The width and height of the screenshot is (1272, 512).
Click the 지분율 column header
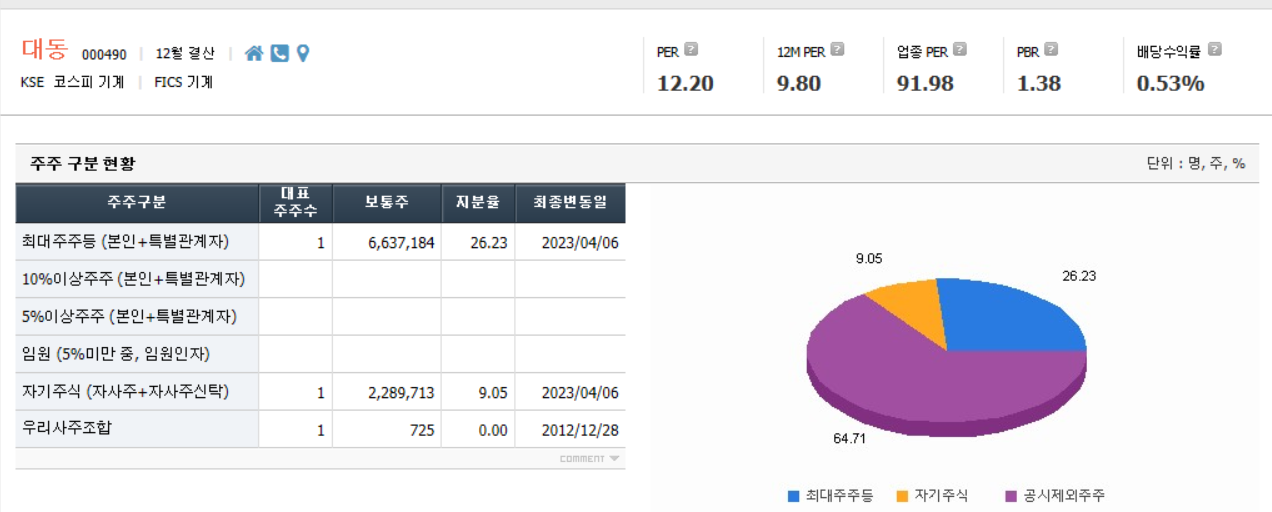coord(478,203)
